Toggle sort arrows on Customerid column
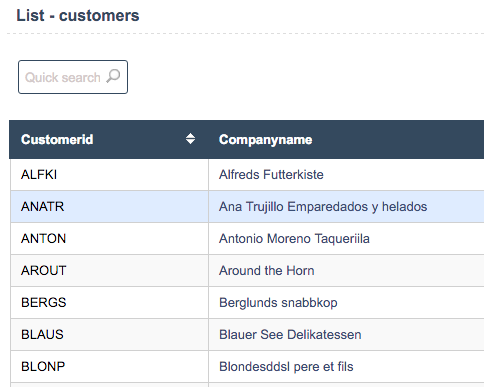The height and width of the screenshot is (387, 484). pos(190,139)
